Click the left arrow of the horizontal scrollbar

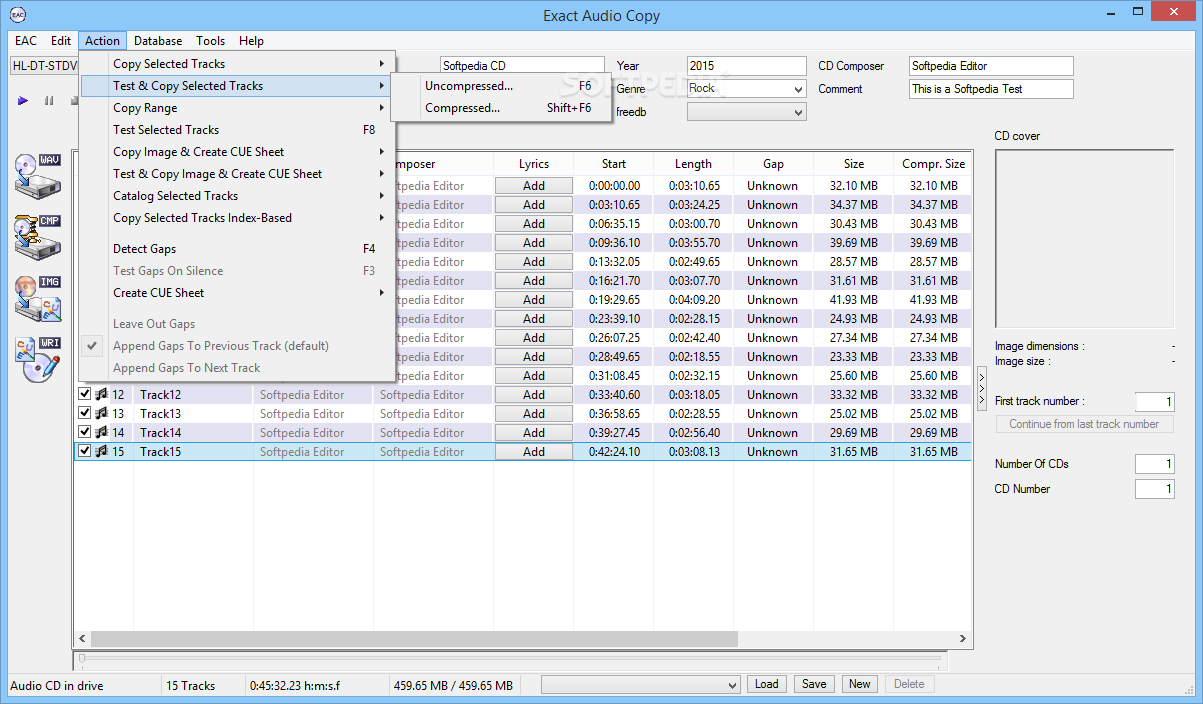point(83,638)
